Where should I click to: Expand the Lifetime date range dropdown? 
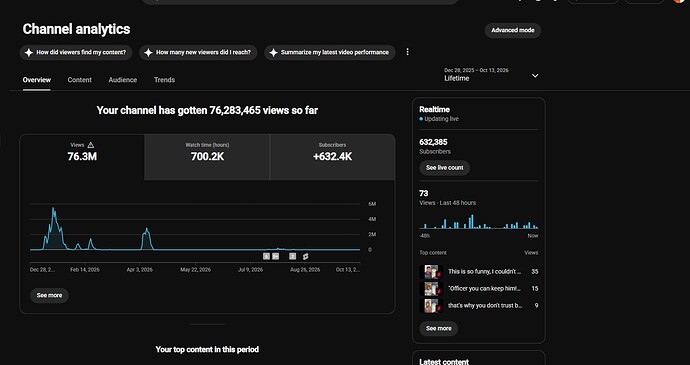click(x=491, y=75)
